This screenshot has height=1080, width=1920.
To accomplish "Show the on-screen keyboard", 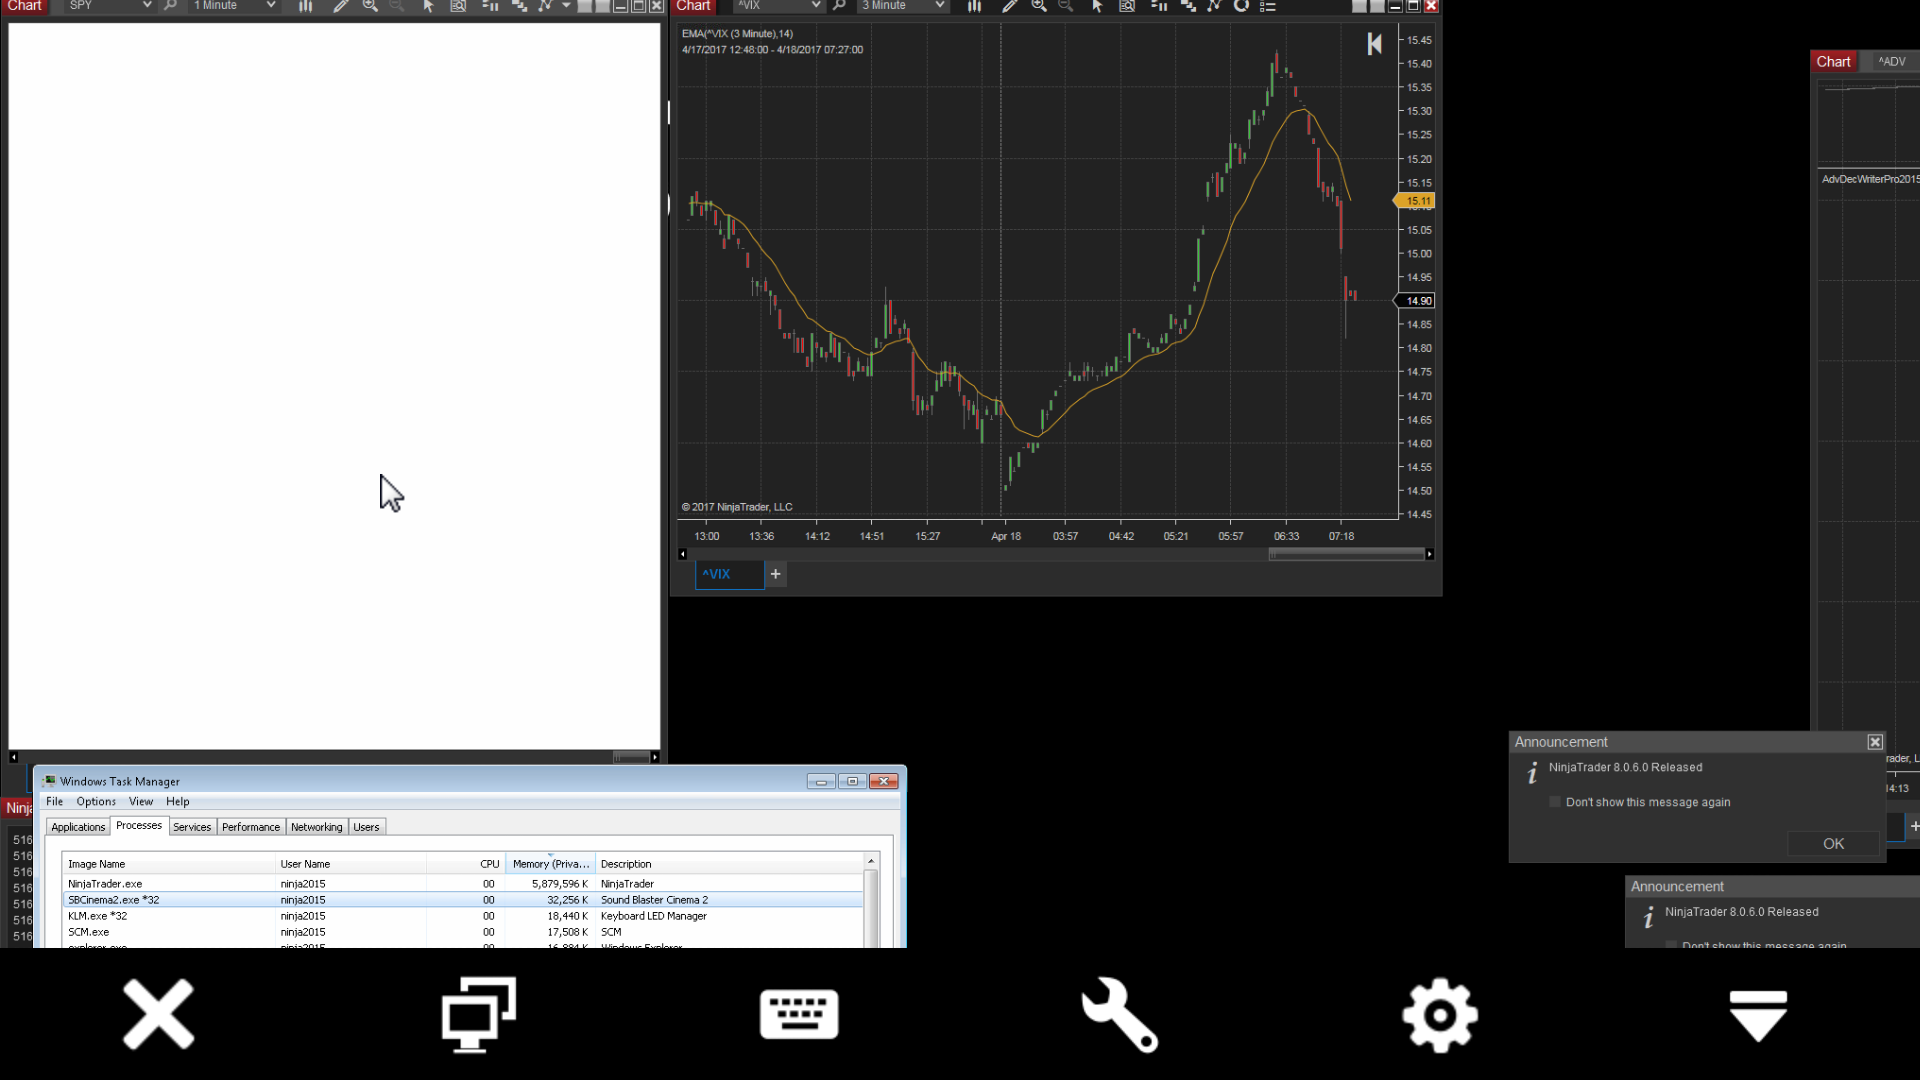I will click(x=799, y=1014).
